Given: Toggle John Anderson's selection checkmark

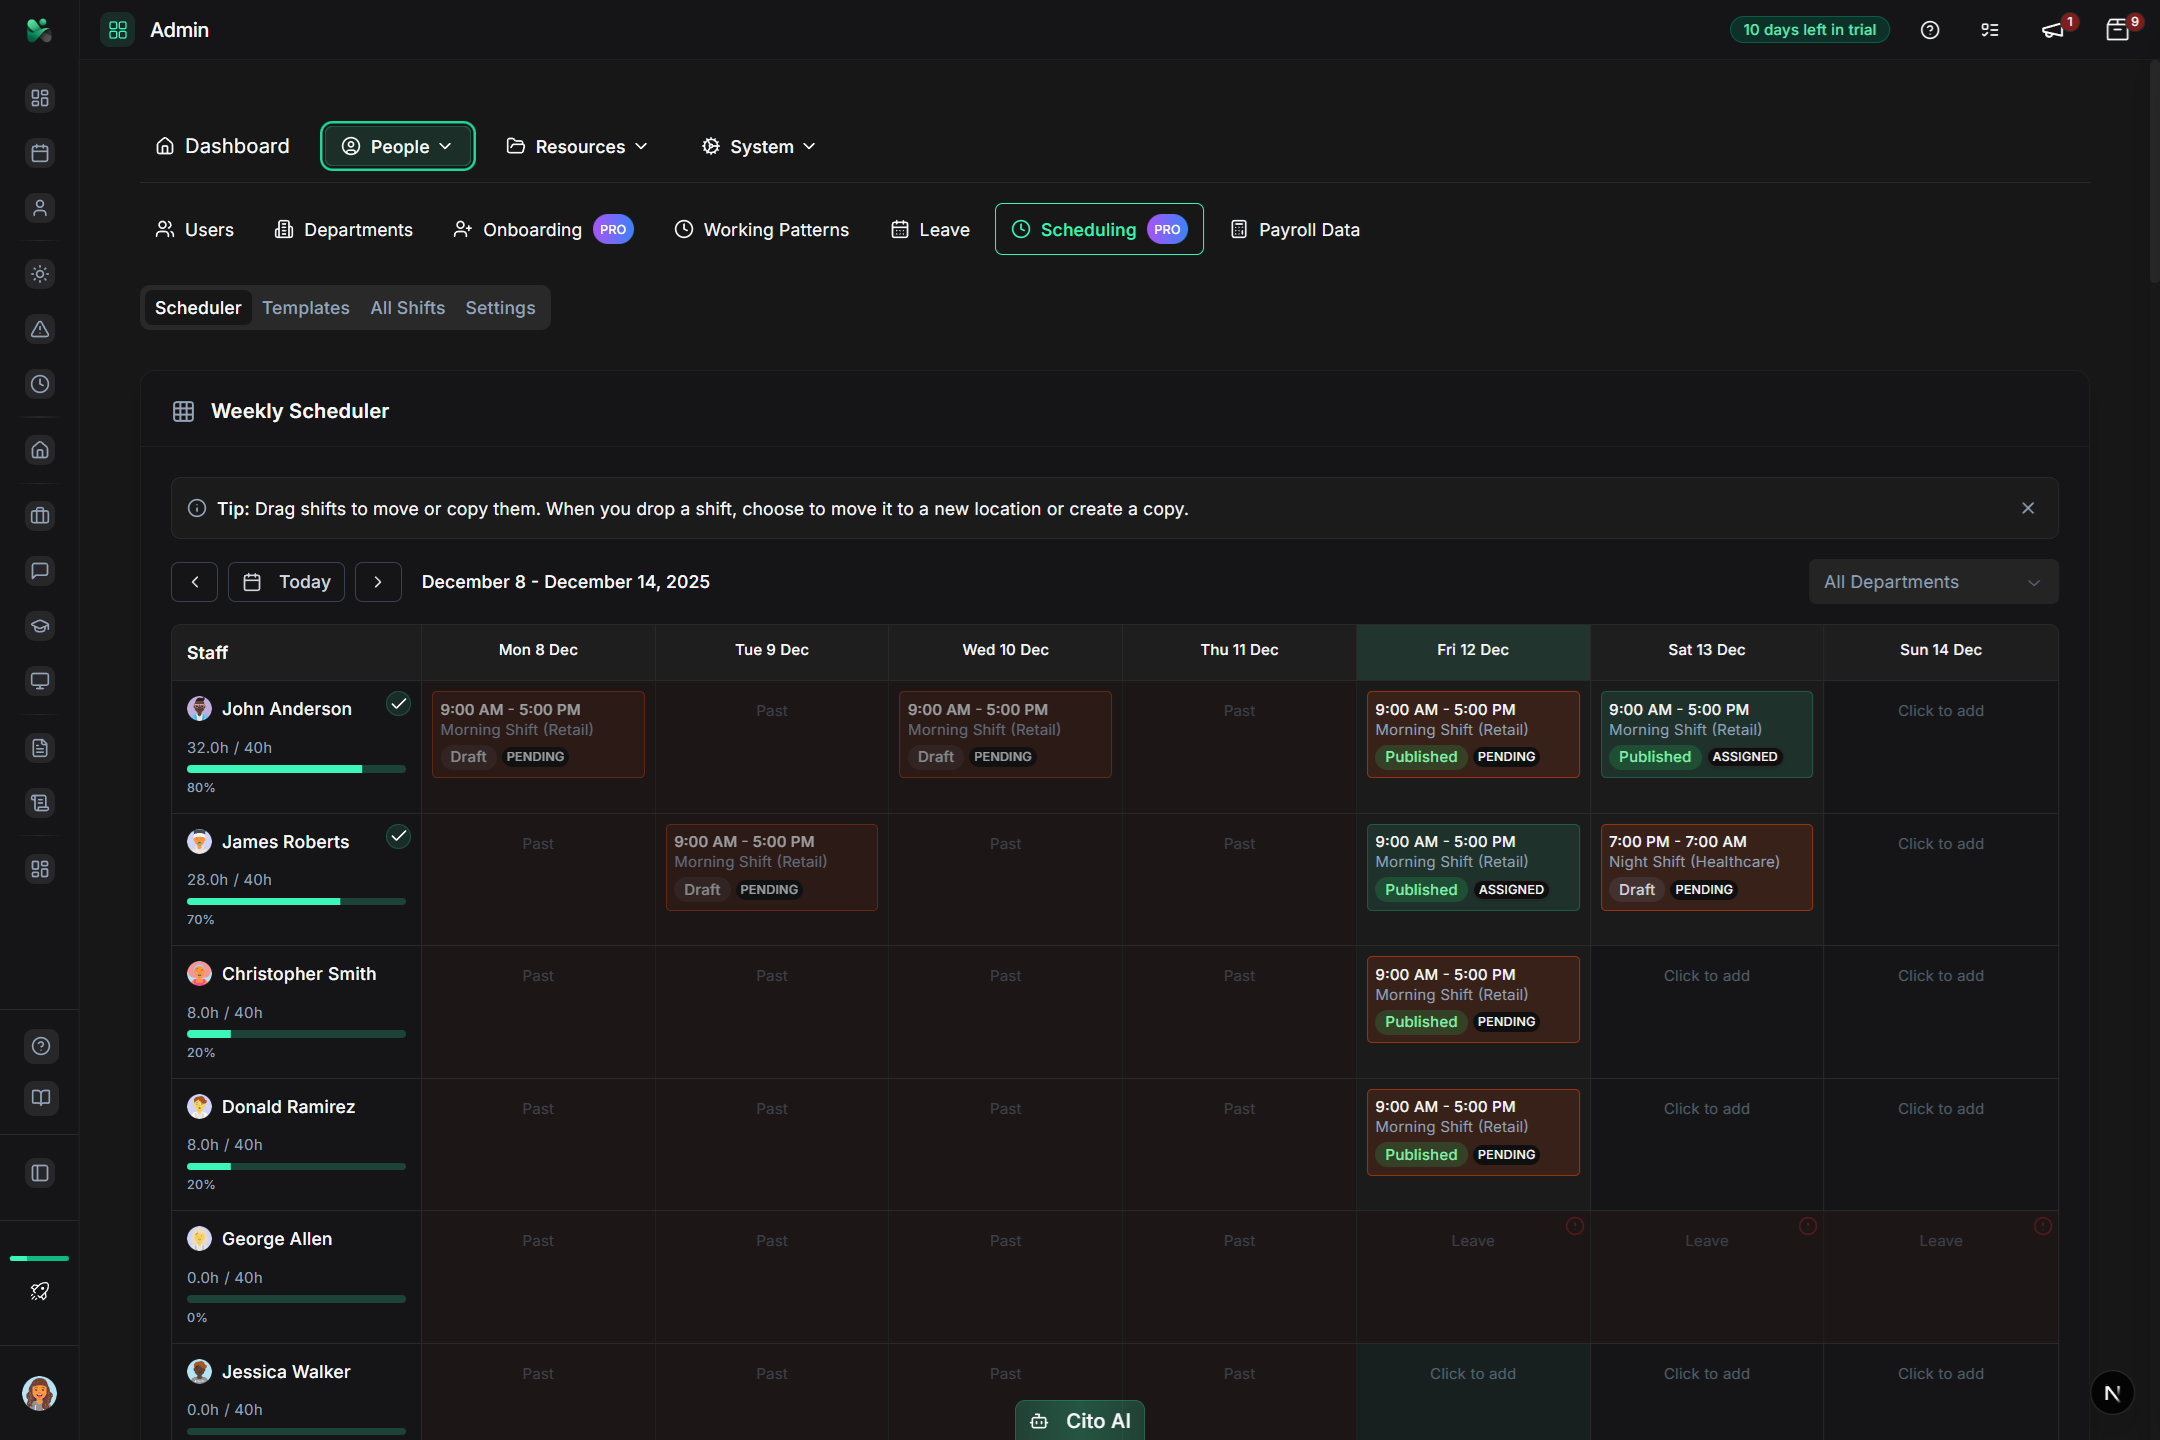Looking at the screenshot, I should pos(399,703).
